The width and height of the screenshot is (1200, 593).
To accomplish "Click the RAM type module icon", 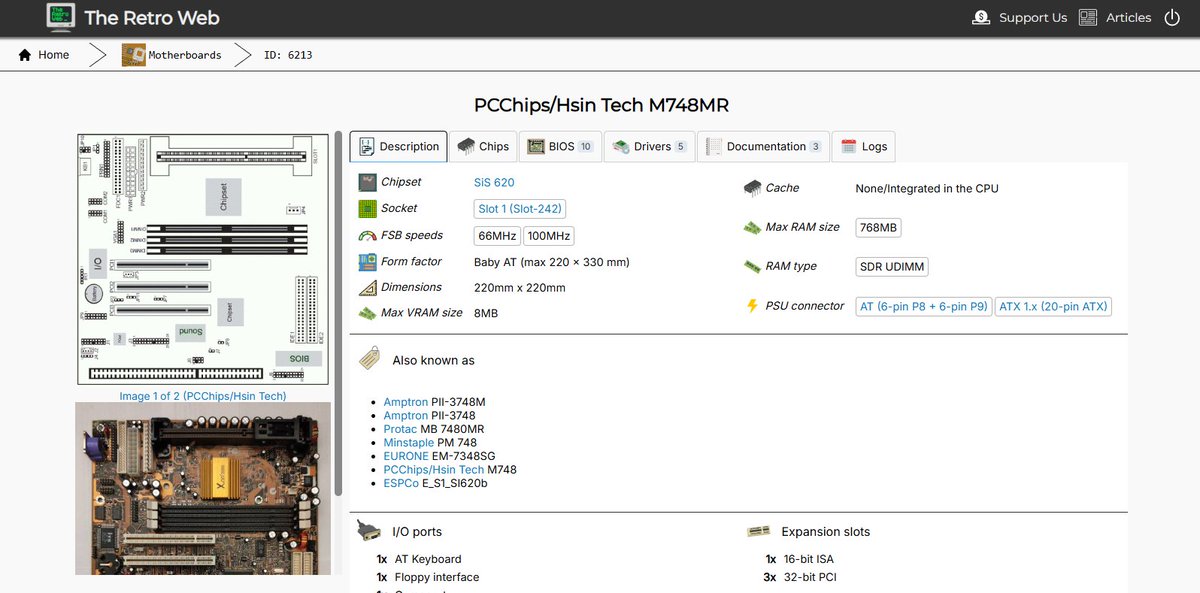I will point(752,266).
